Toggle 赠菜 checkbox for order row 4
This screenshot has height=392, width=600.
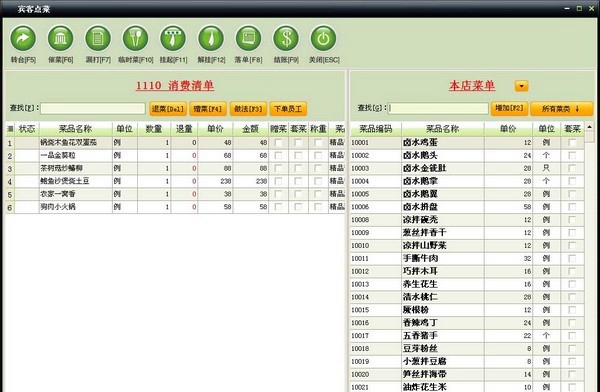[279, 181]
